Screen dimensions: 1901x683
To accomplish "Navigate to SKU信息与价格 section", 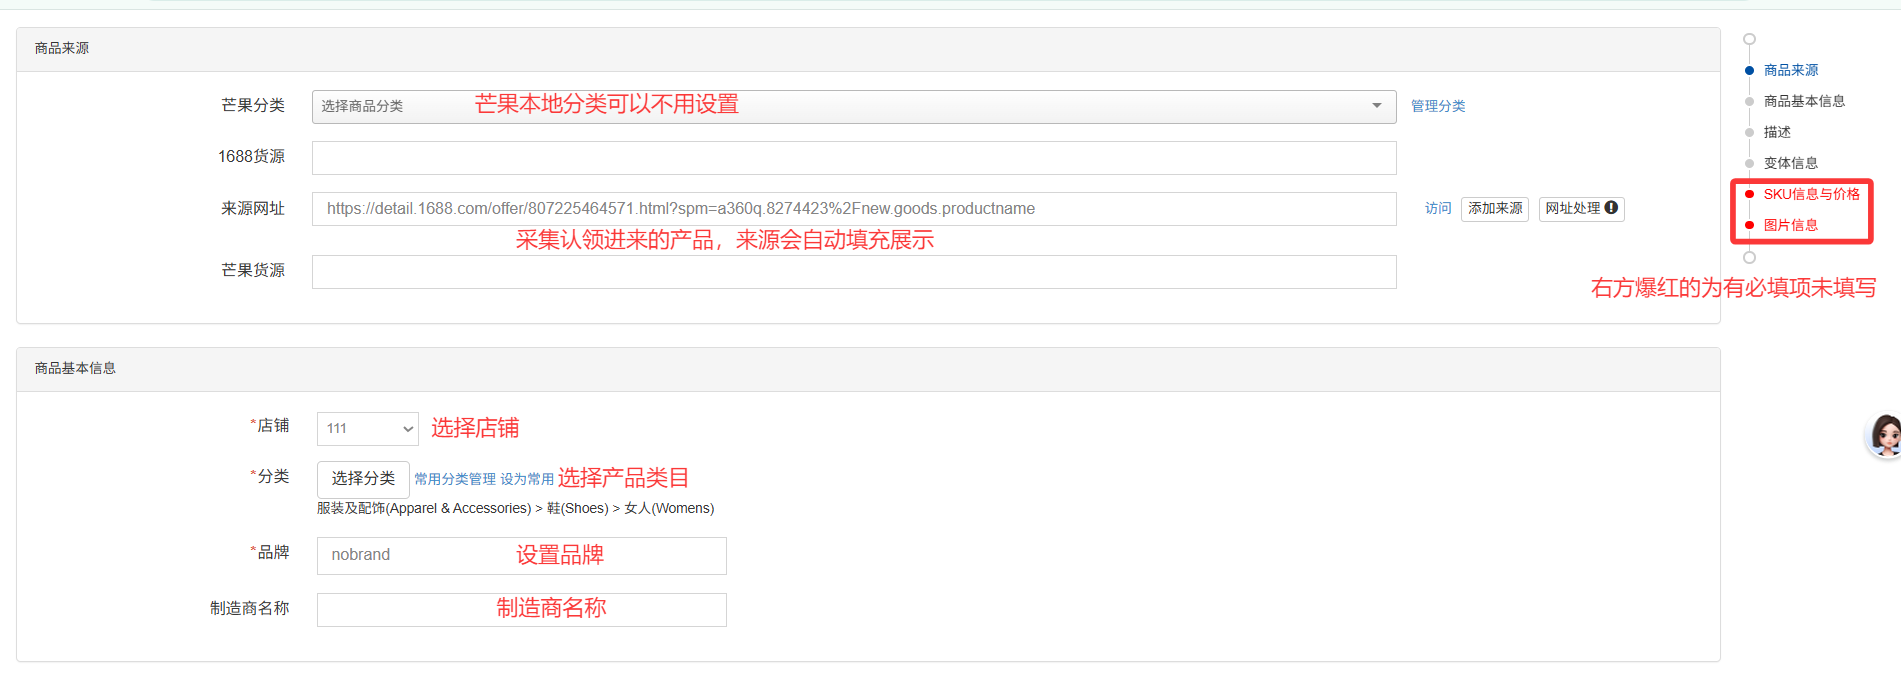I will point(1810,194).
